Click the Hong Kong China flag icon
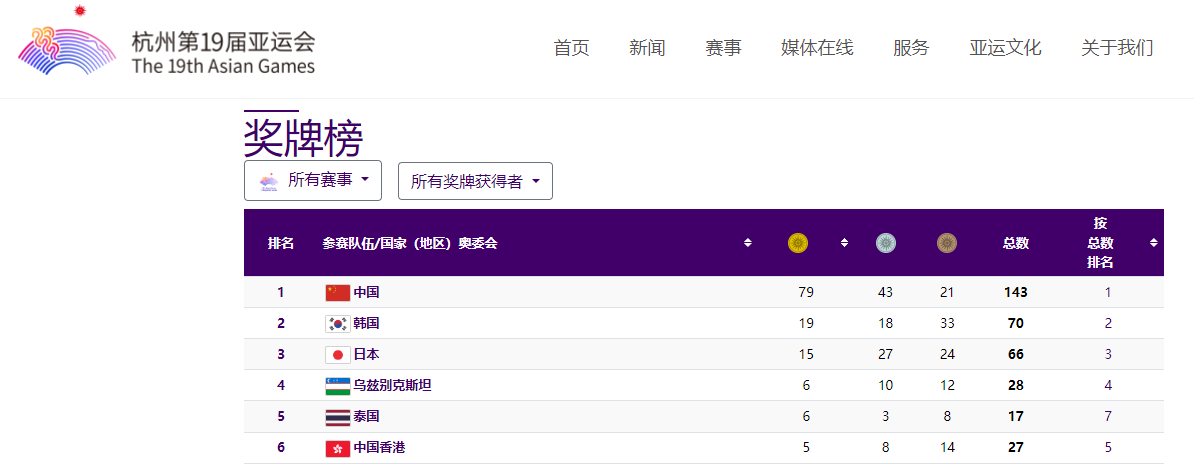Image resolution: width=1194 pixels, height=464 pixels. [x=338, y=448]
